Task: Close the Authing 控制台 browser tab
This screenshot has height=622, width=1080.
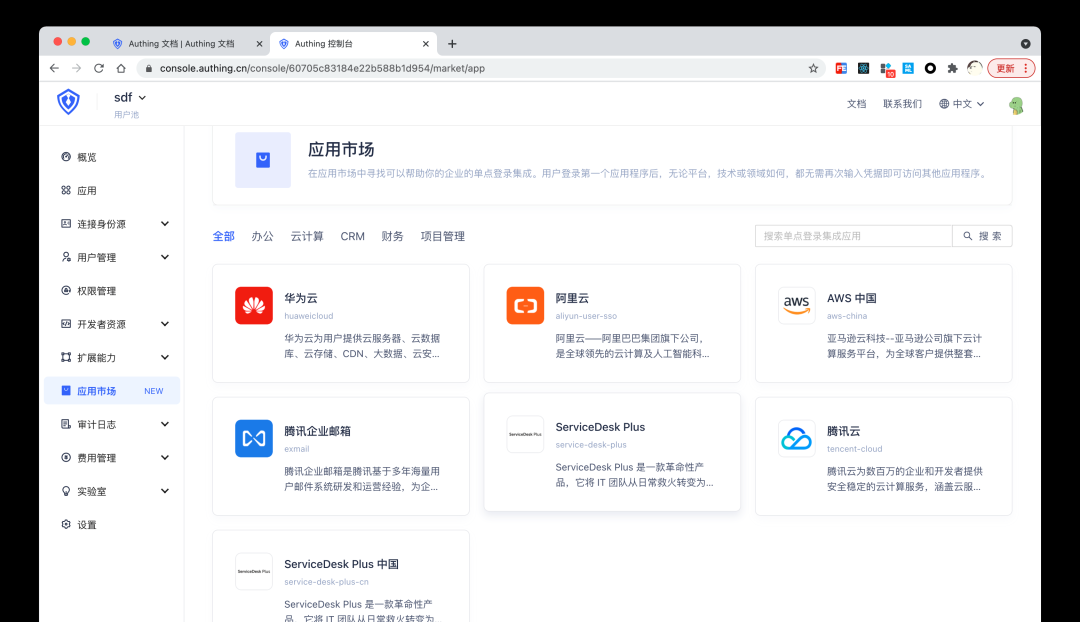Action: 425,43
